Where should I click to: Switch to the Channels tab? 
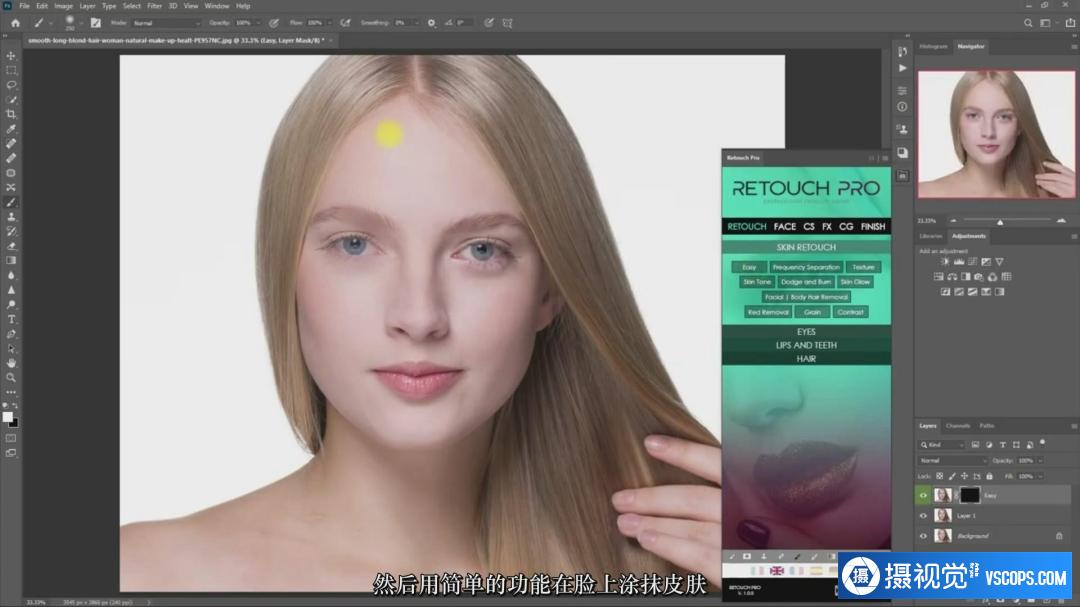957,426
